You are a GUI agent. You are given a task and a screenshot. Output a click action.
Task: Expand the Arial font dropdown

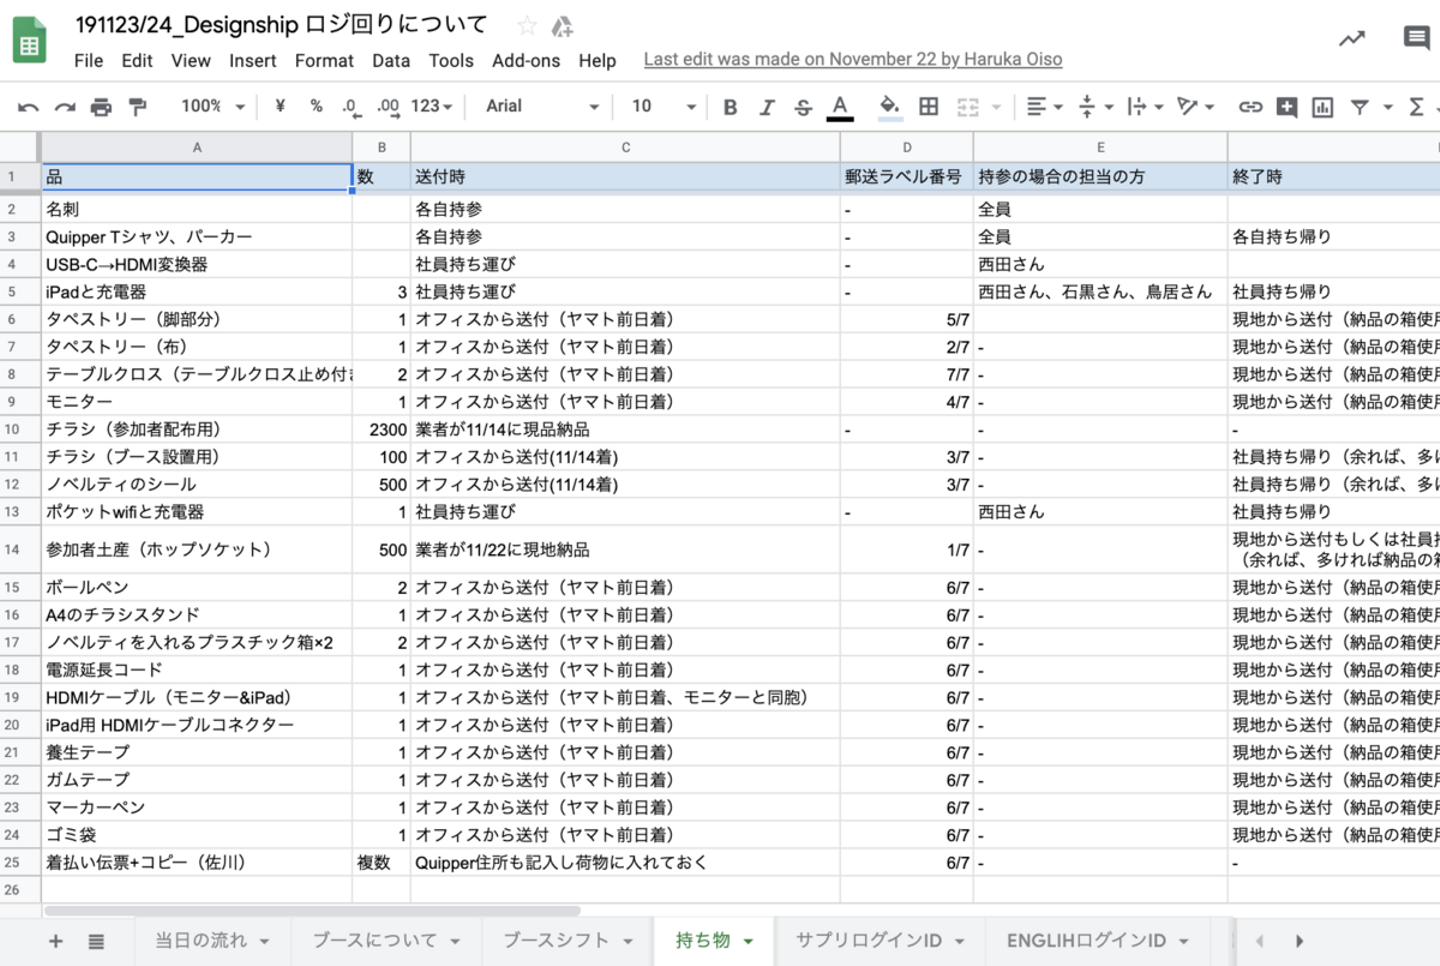542,106
